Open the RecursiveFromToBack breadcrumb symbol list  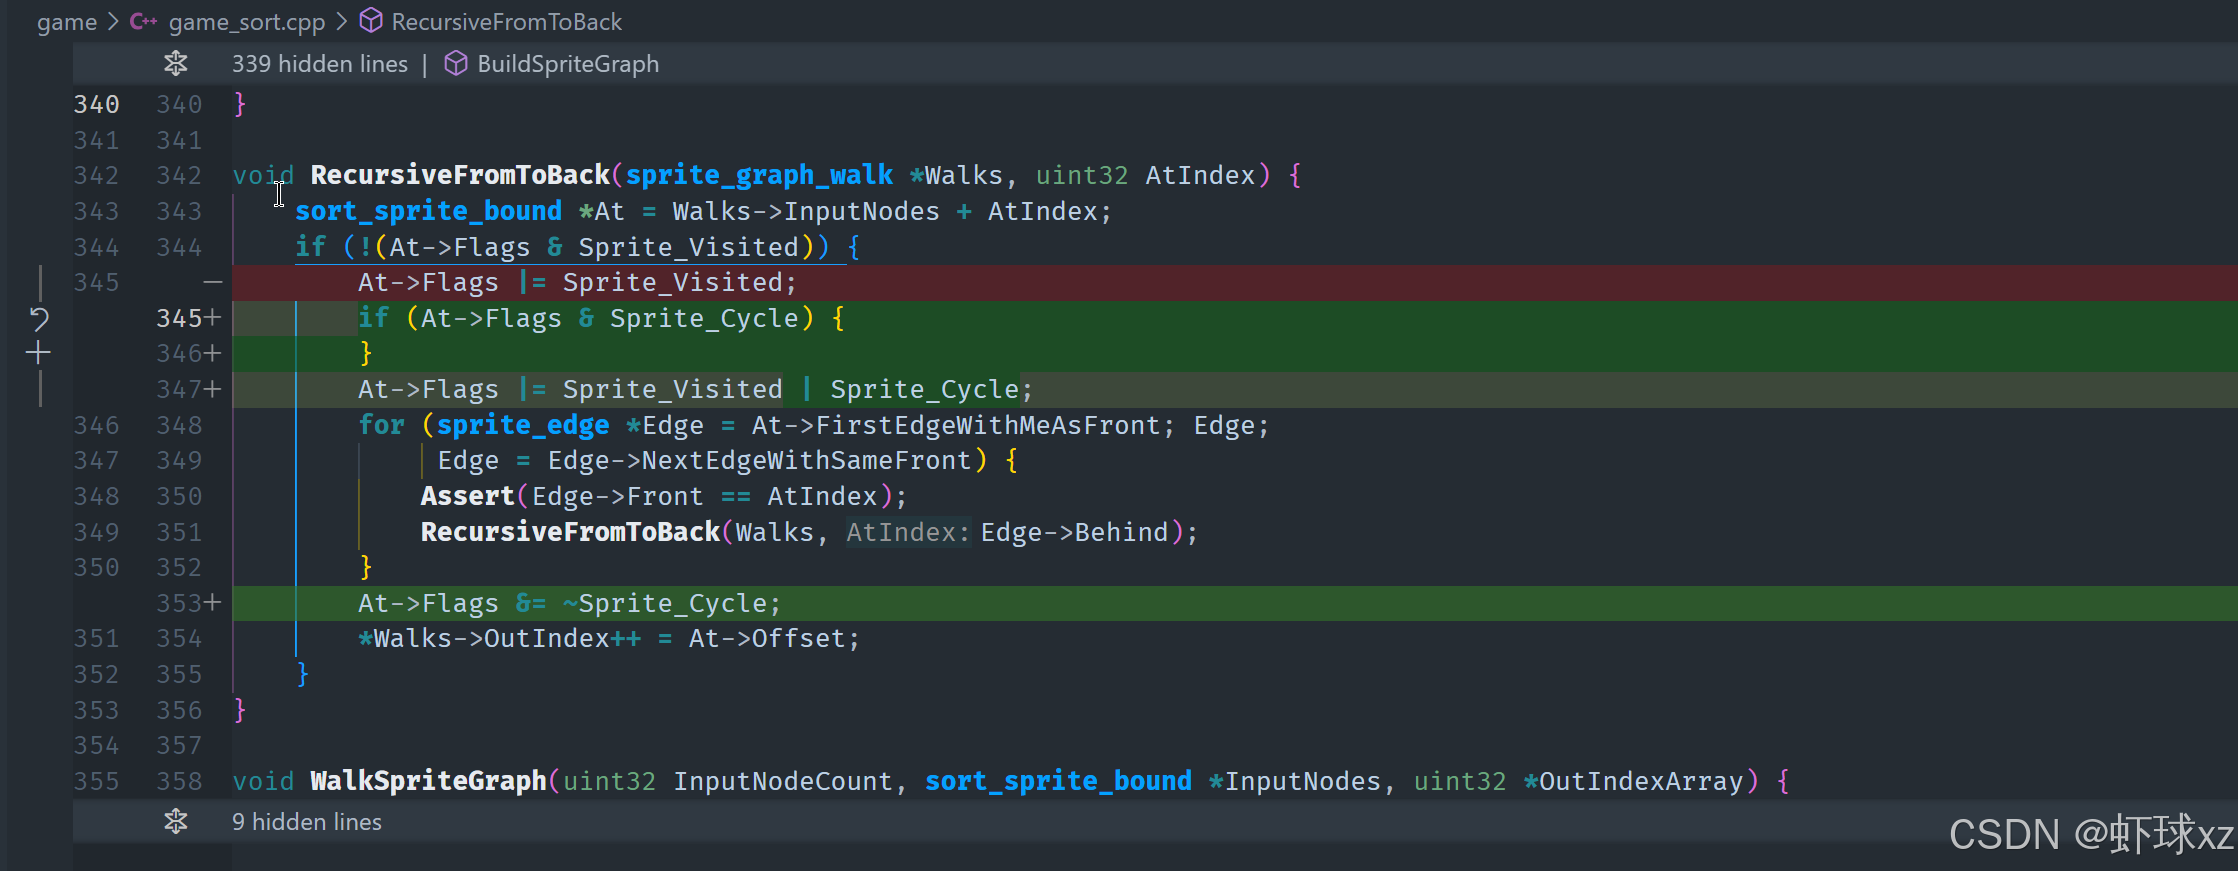click(x=506, y=22)
